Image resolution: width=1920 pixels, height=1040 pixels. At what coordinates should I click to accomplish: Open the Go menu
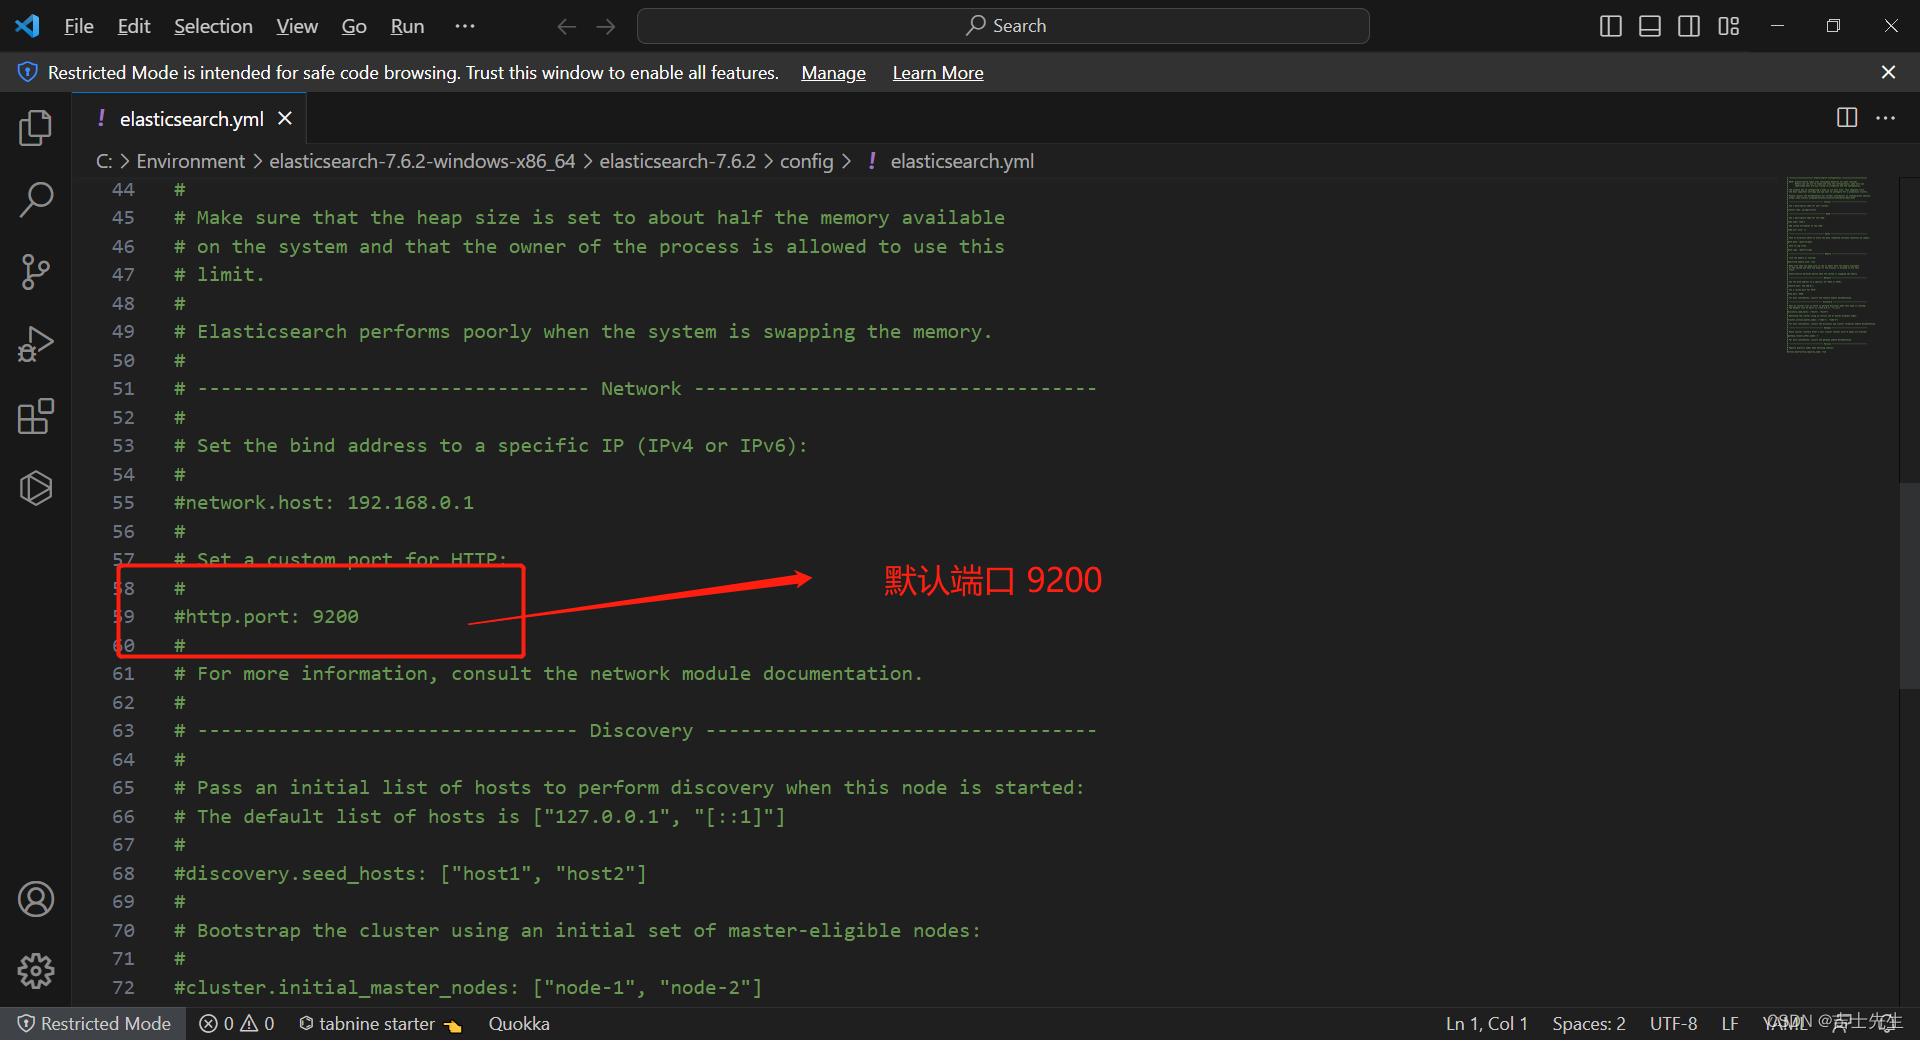pos(354,26)
